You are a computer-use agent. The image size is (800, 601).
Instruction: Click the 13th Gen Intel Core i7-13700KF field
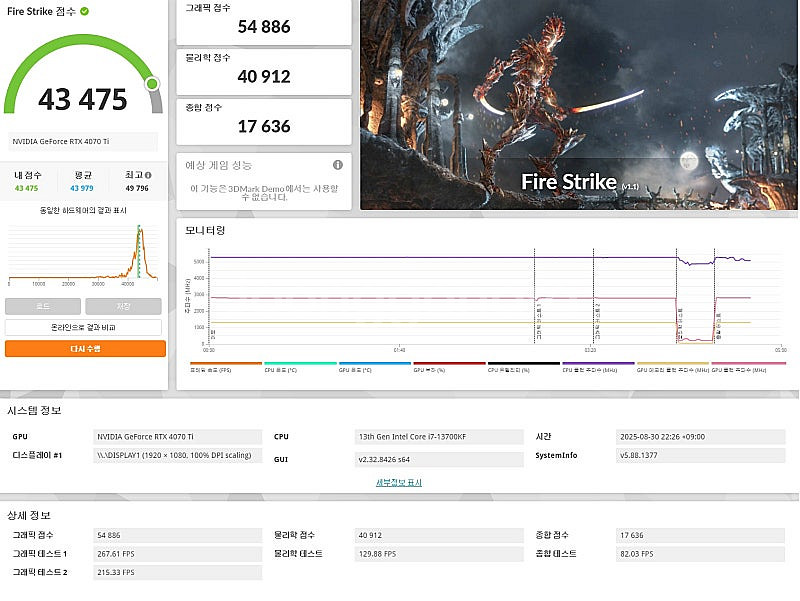(x=439, y=437)
